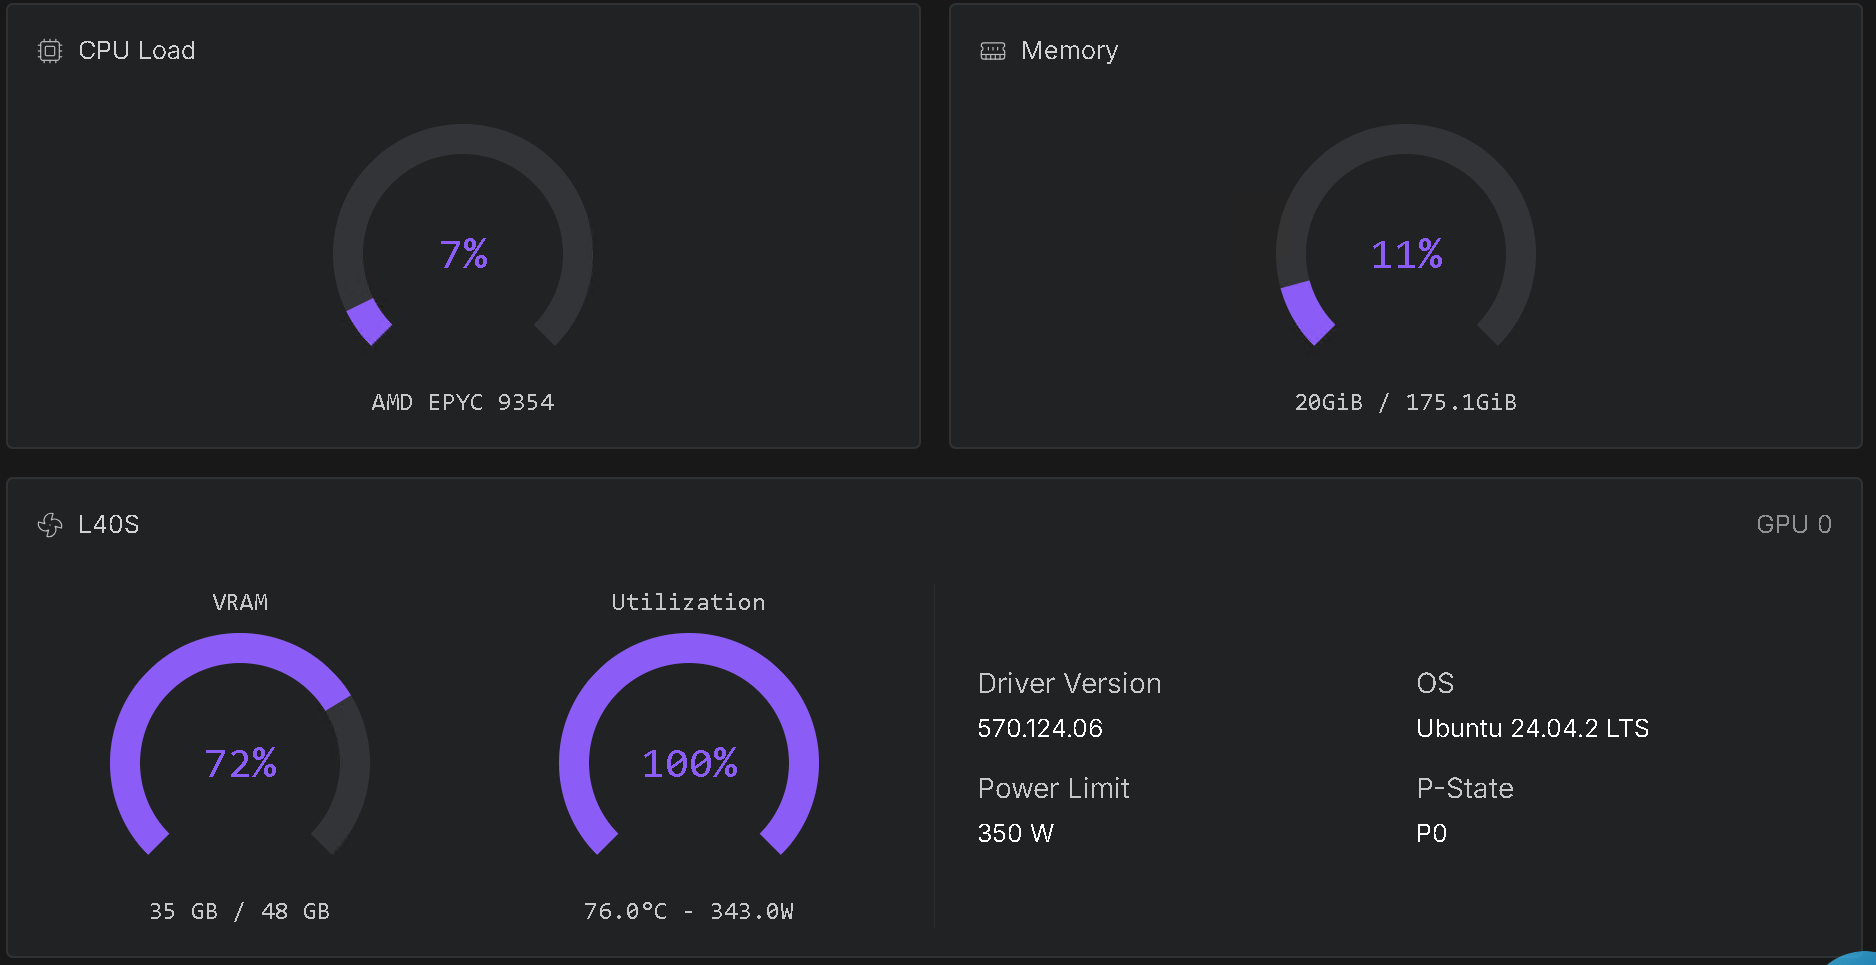Click the Ubuntu 24.04.2 LTS OS label
This screenshot has width=1876, height=965.
pyautogui.click(x=1533, y=728)
